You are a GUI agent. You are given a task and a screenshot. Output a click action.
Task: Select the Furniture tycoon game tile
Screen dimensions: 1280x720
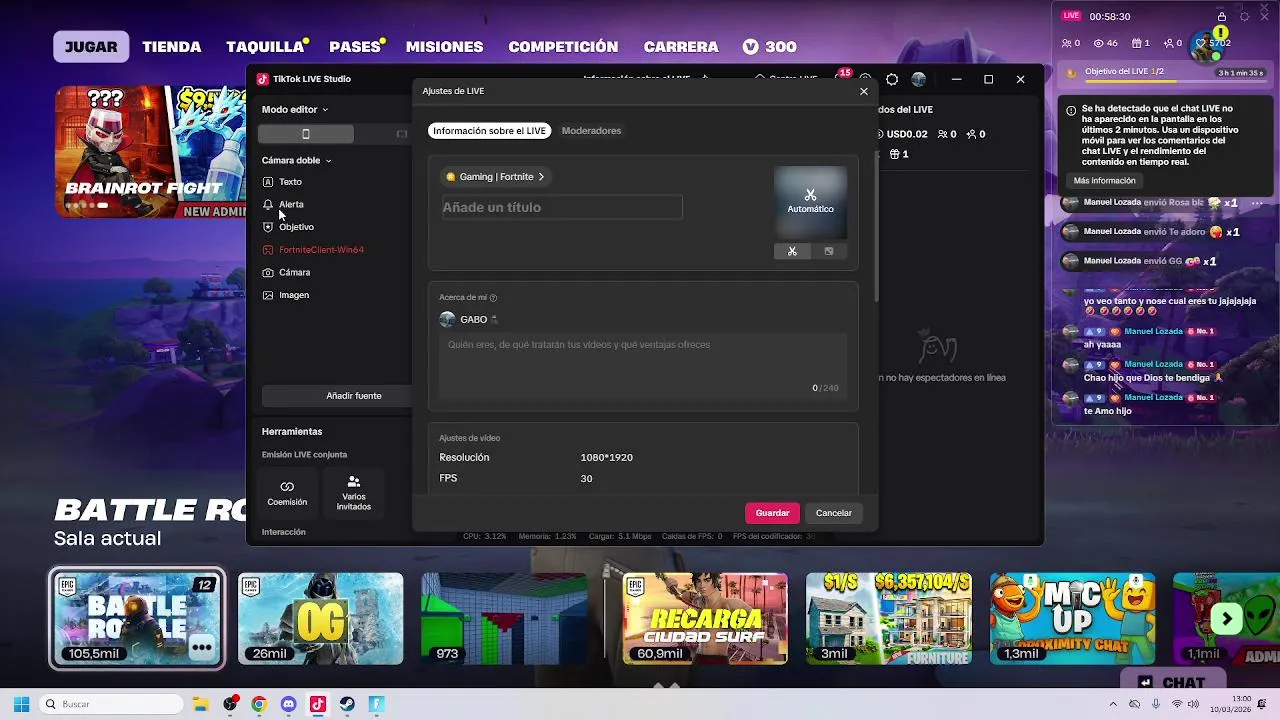click(x=888, y=618)
